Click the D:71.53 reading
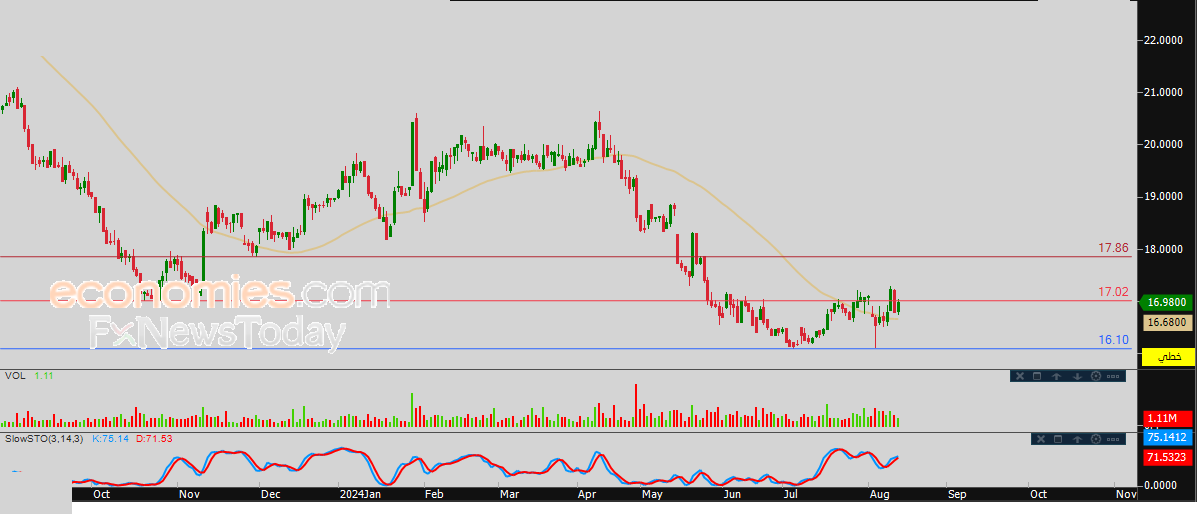The width and height of the screenshot is (1197, 514). [153, 438]
